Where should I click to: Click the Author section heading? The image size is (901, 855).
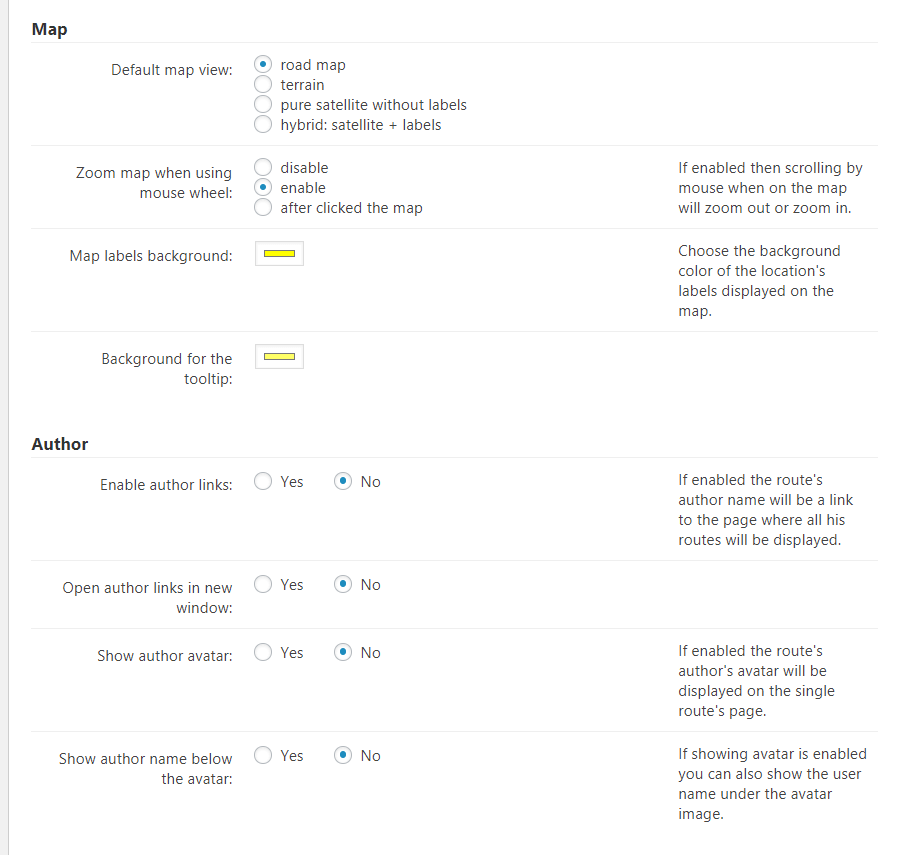pos(60,444)
